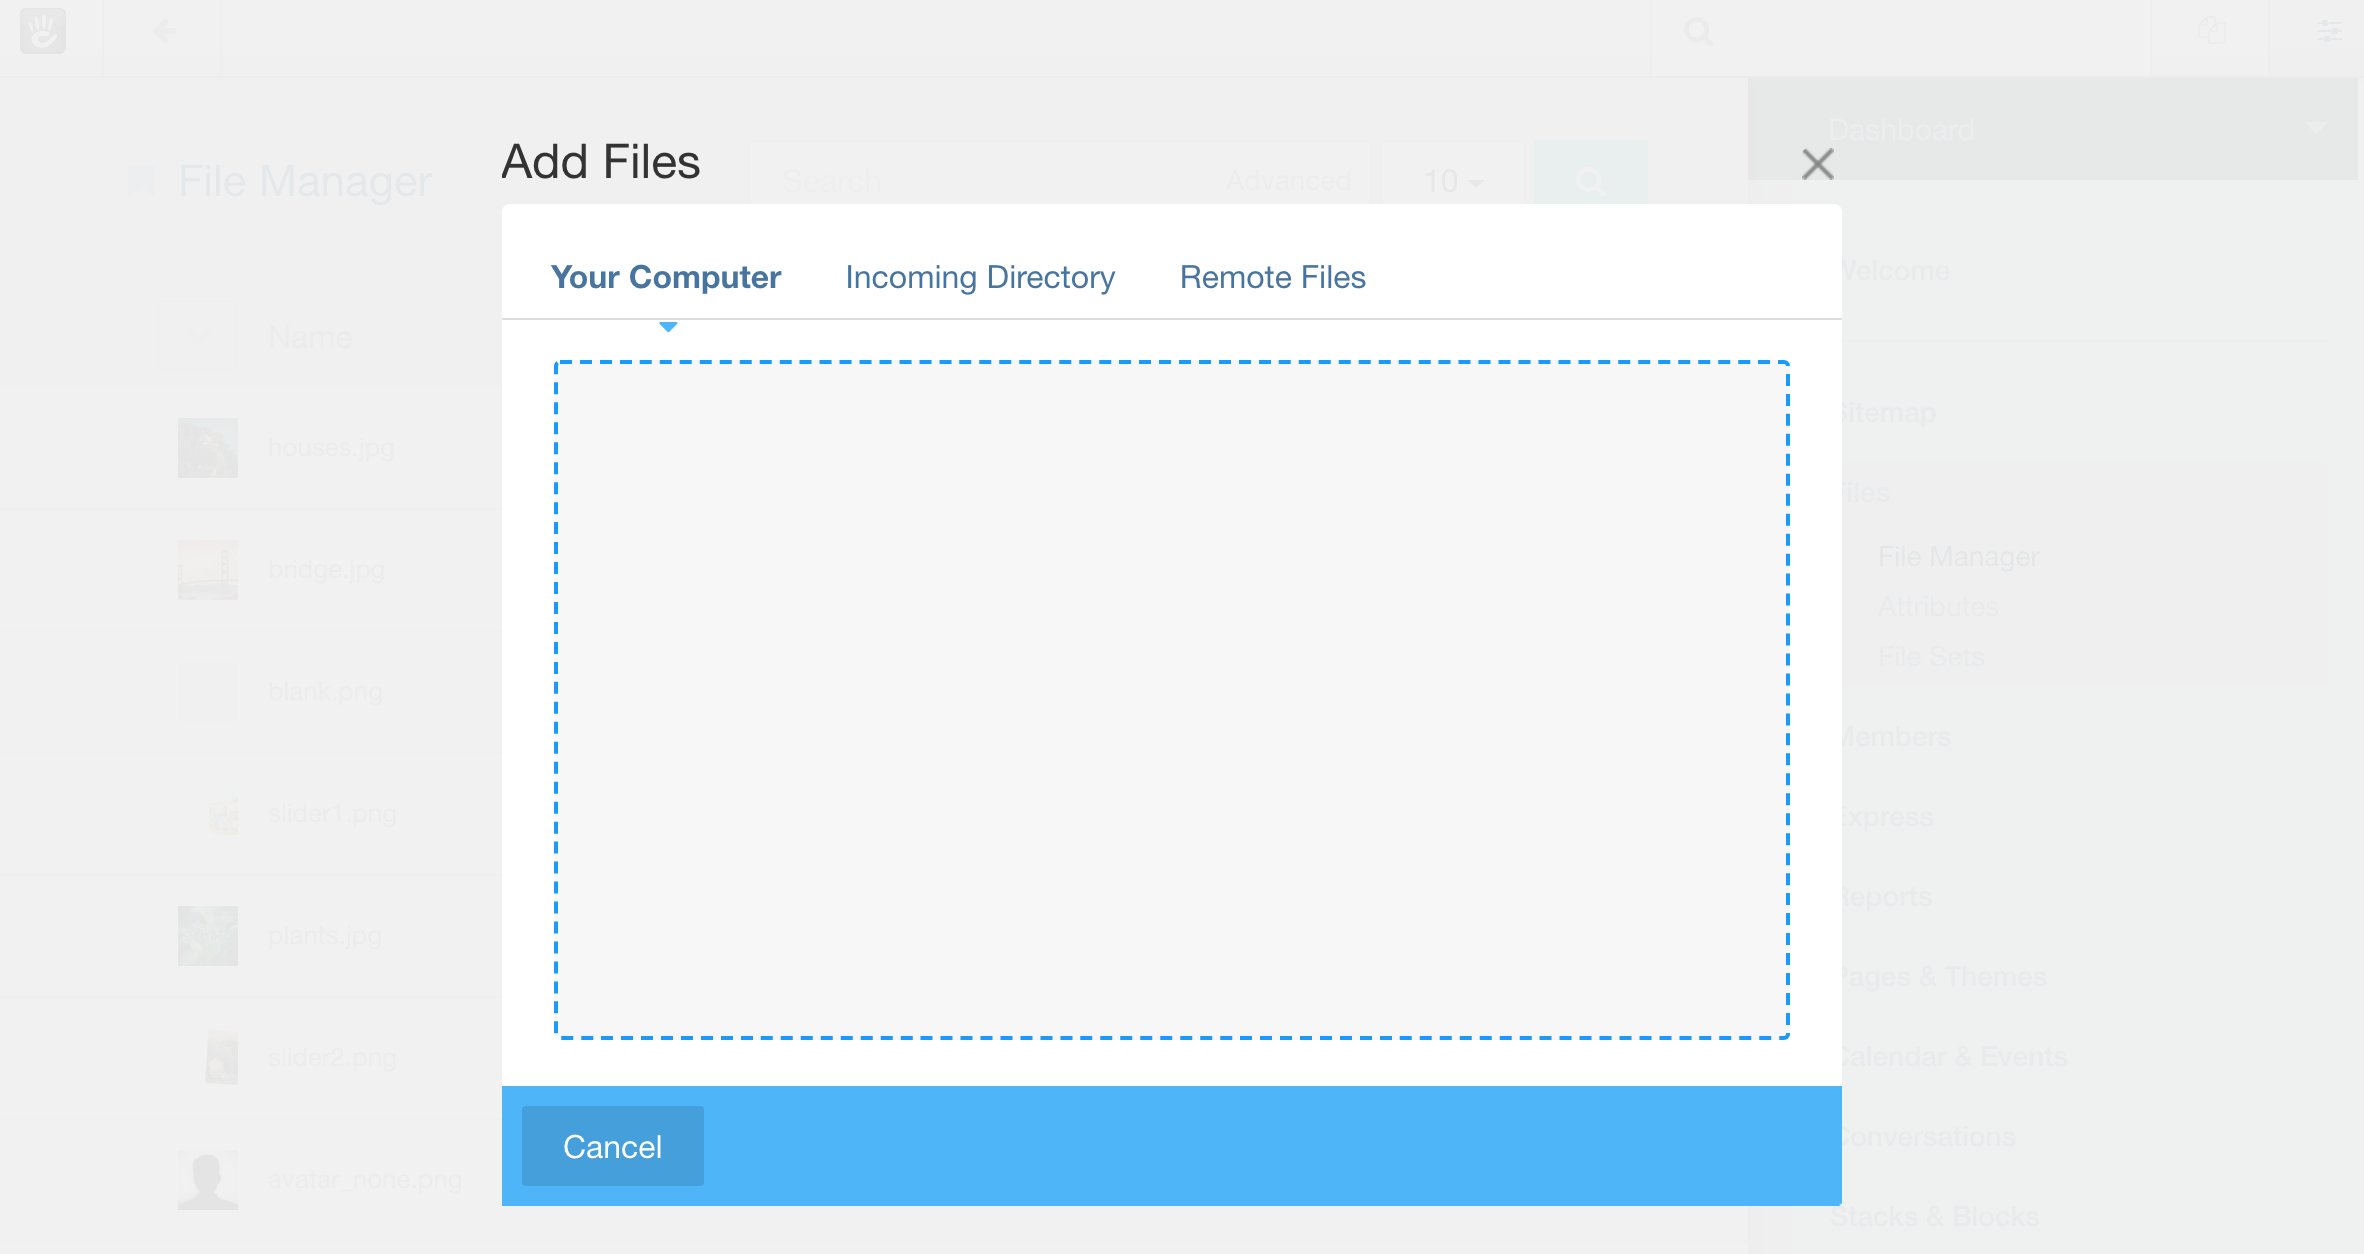Click the pages icon in top bar
This screenshot has width=2364, height=1254.
tap(2211, 32)
